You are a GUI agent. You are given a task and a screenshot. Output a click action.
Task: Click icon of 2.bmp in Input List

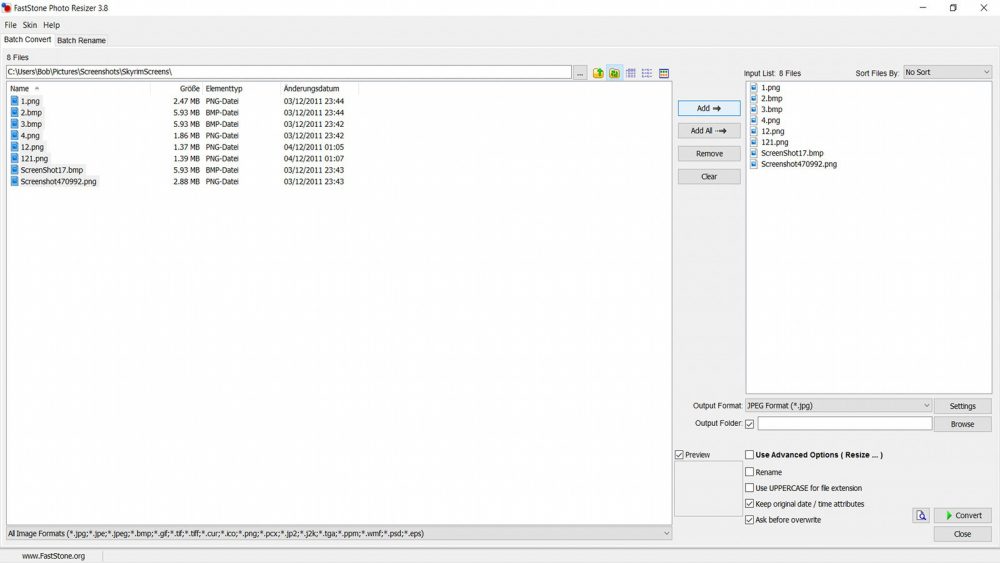click(x=754, y=98)
